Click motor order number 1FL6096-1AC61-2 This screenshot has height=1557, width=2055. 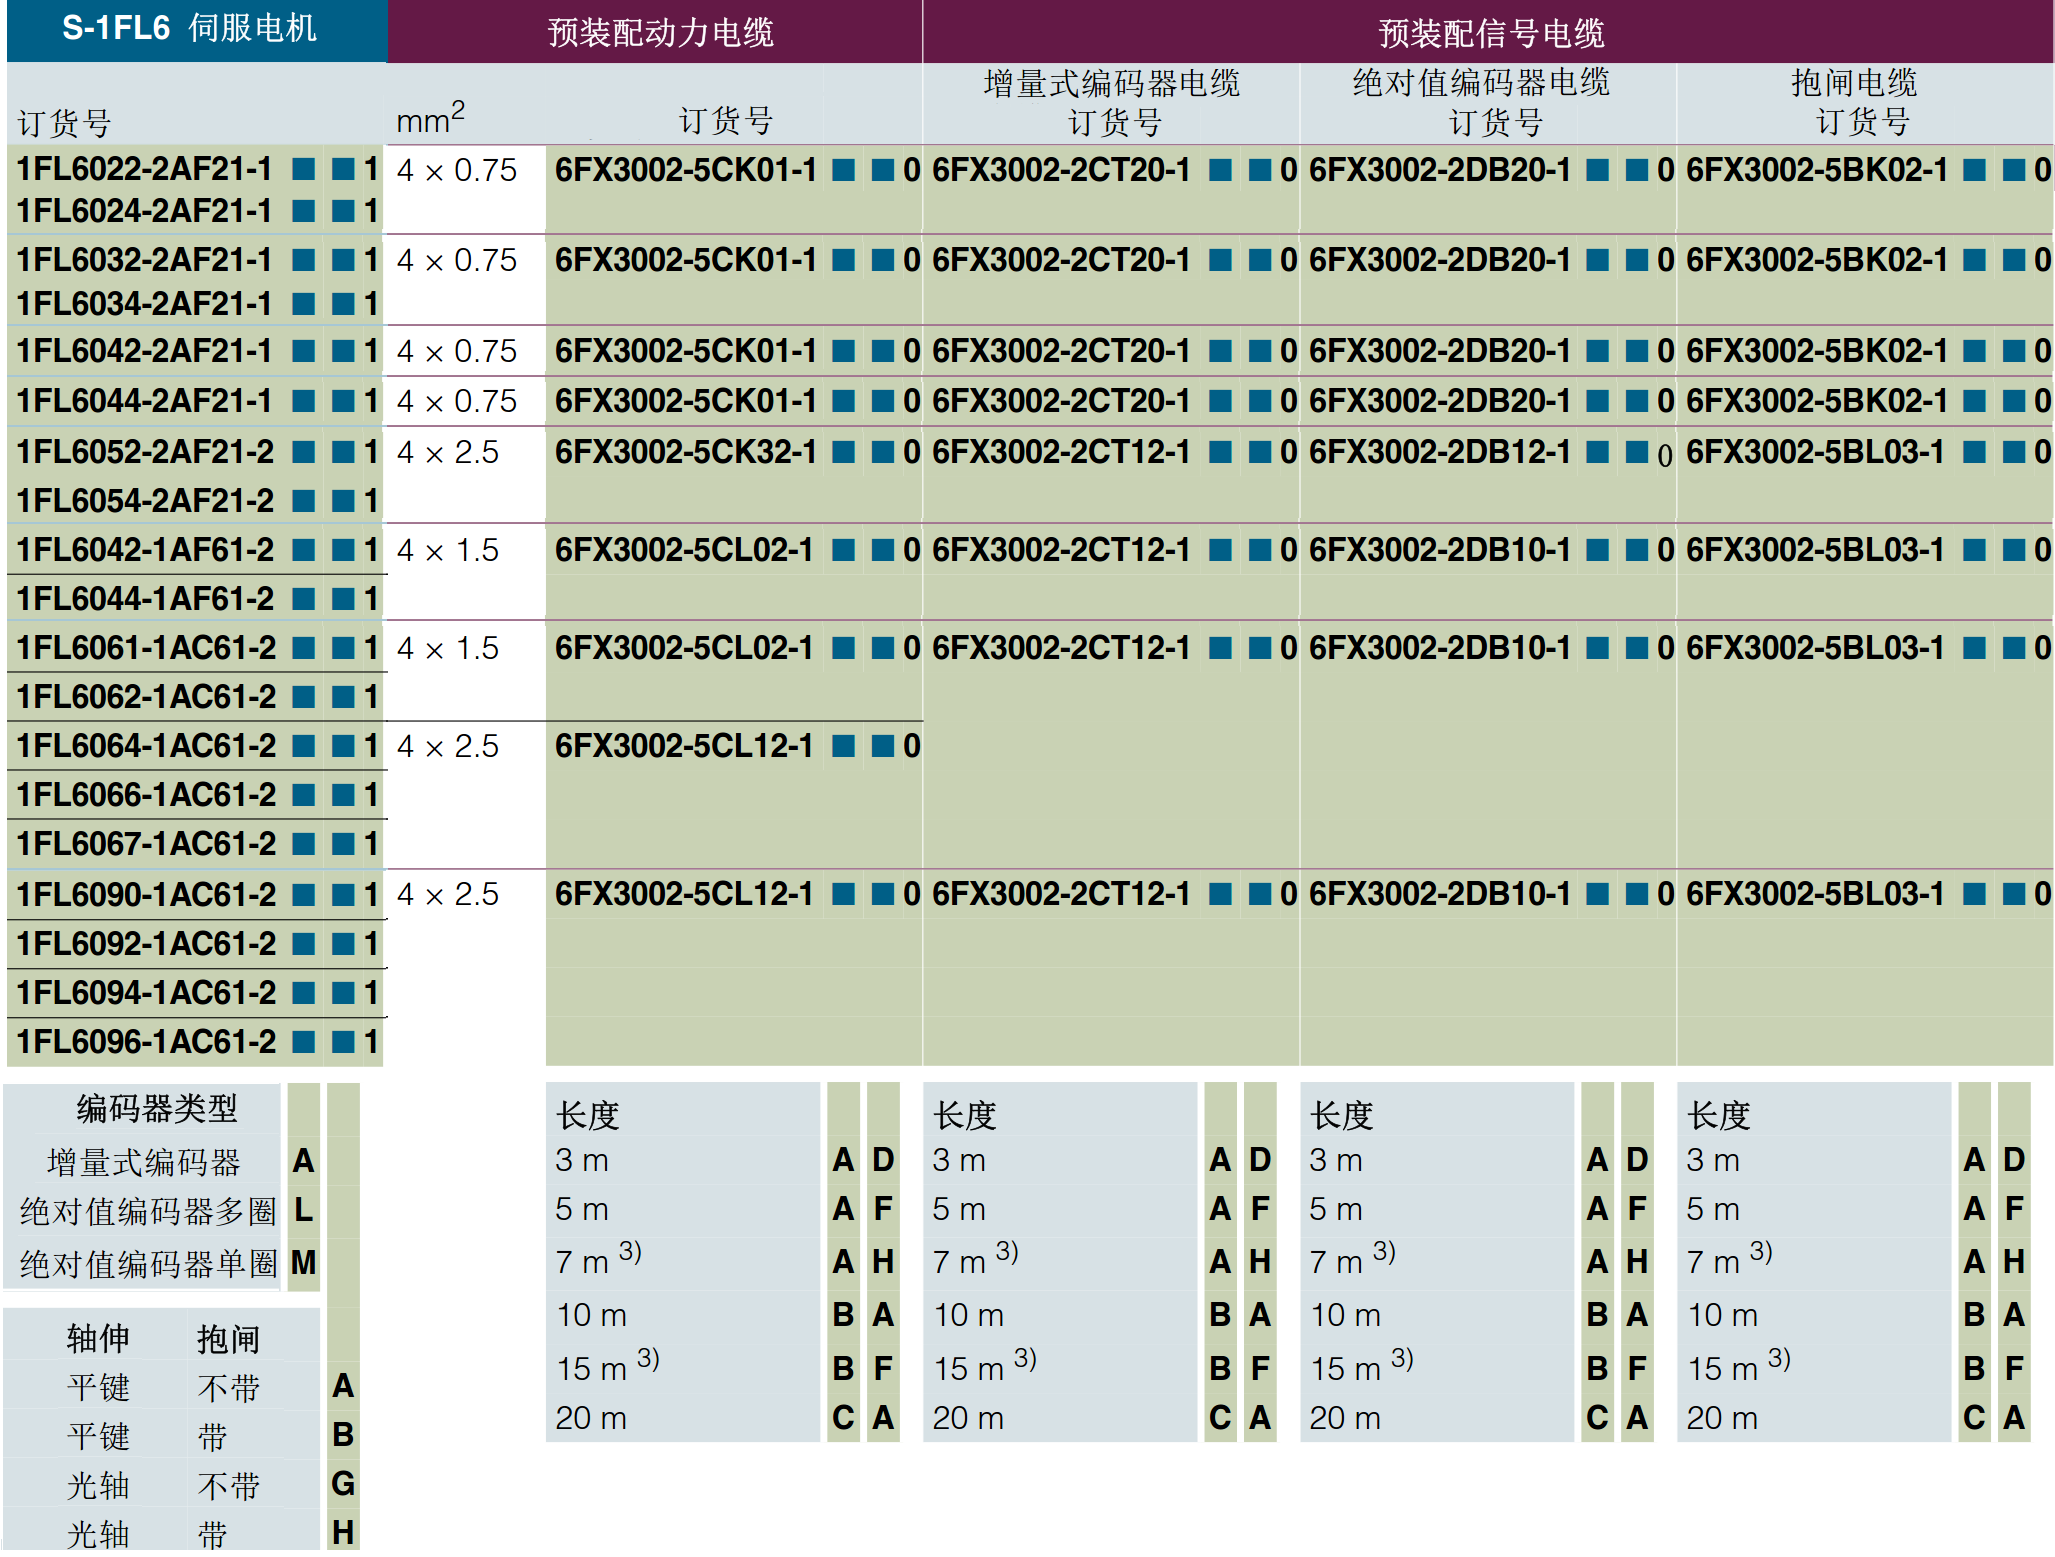tap(147, 1042)
